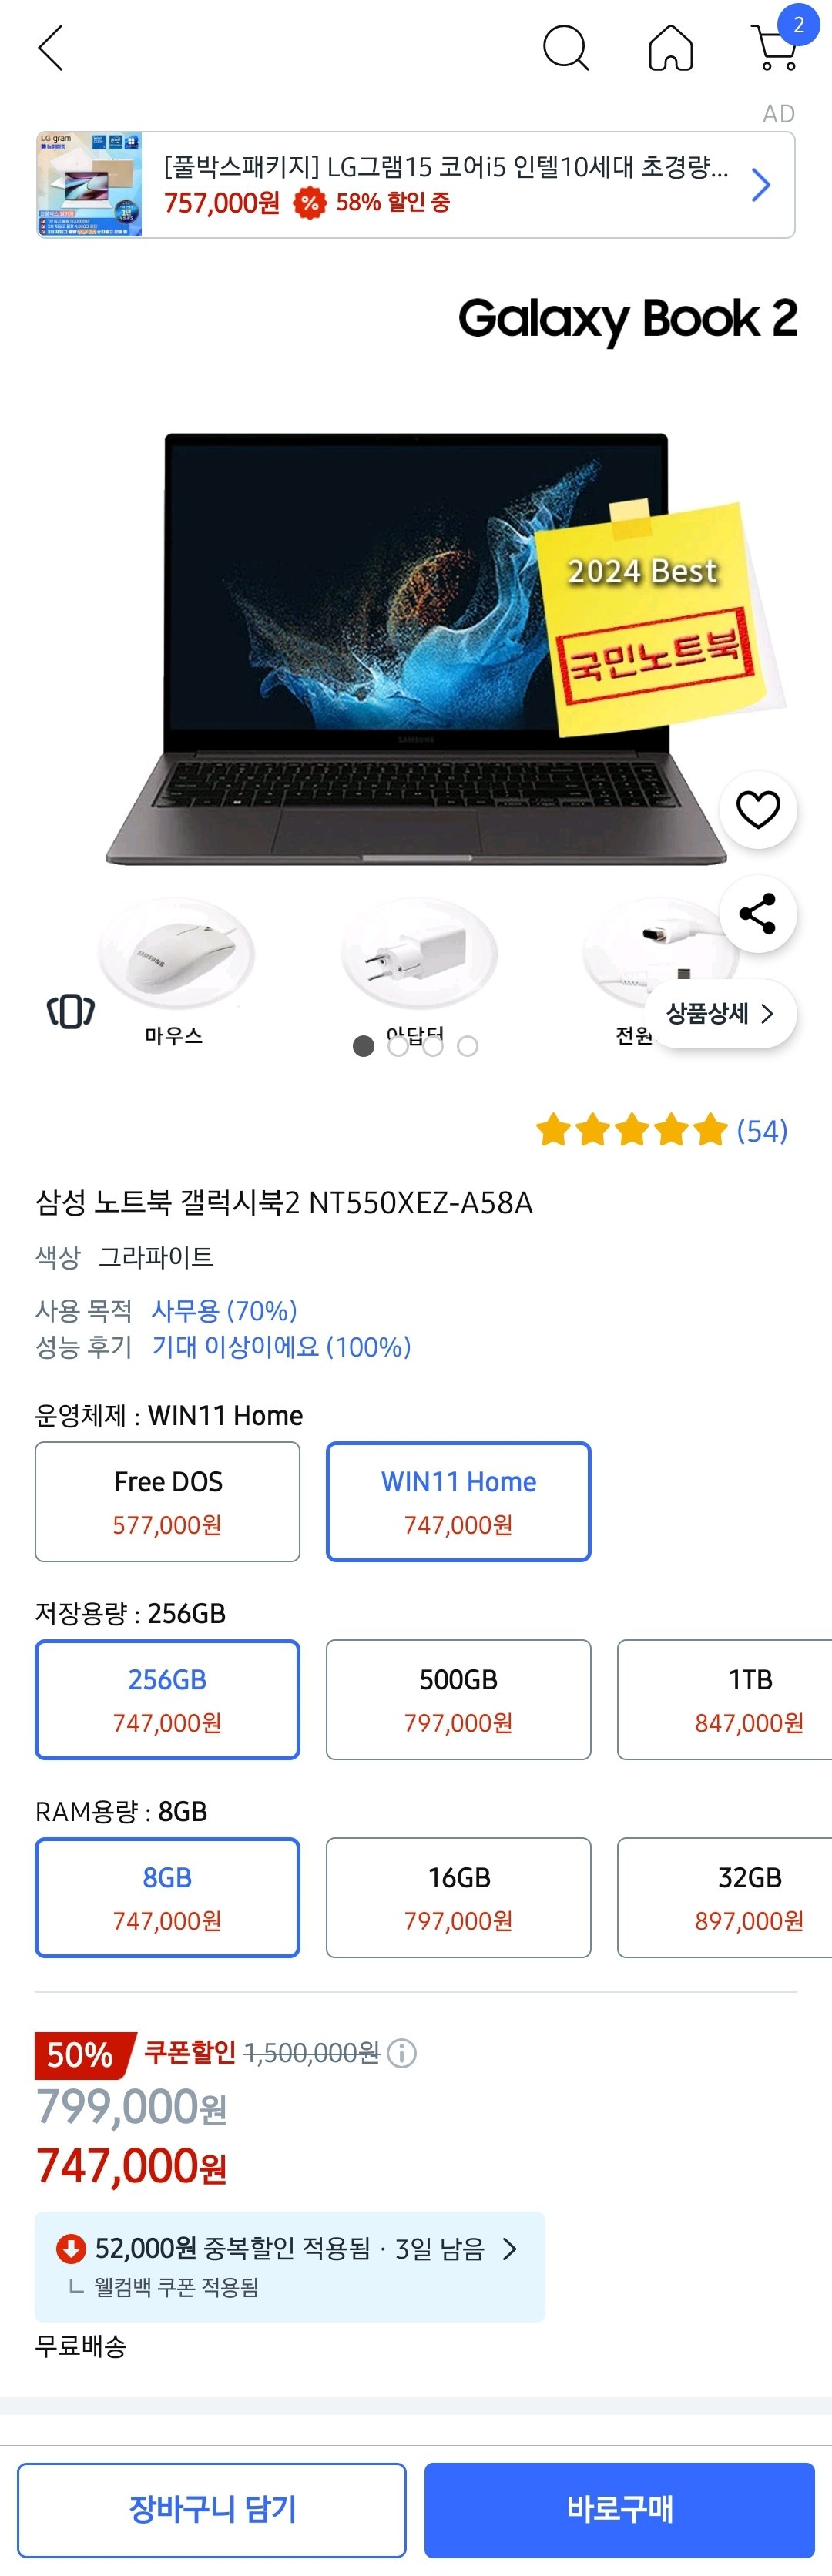The image size is (832, 2576).
Task: Tap the image carousel view icon
Action: (70, 1011)
